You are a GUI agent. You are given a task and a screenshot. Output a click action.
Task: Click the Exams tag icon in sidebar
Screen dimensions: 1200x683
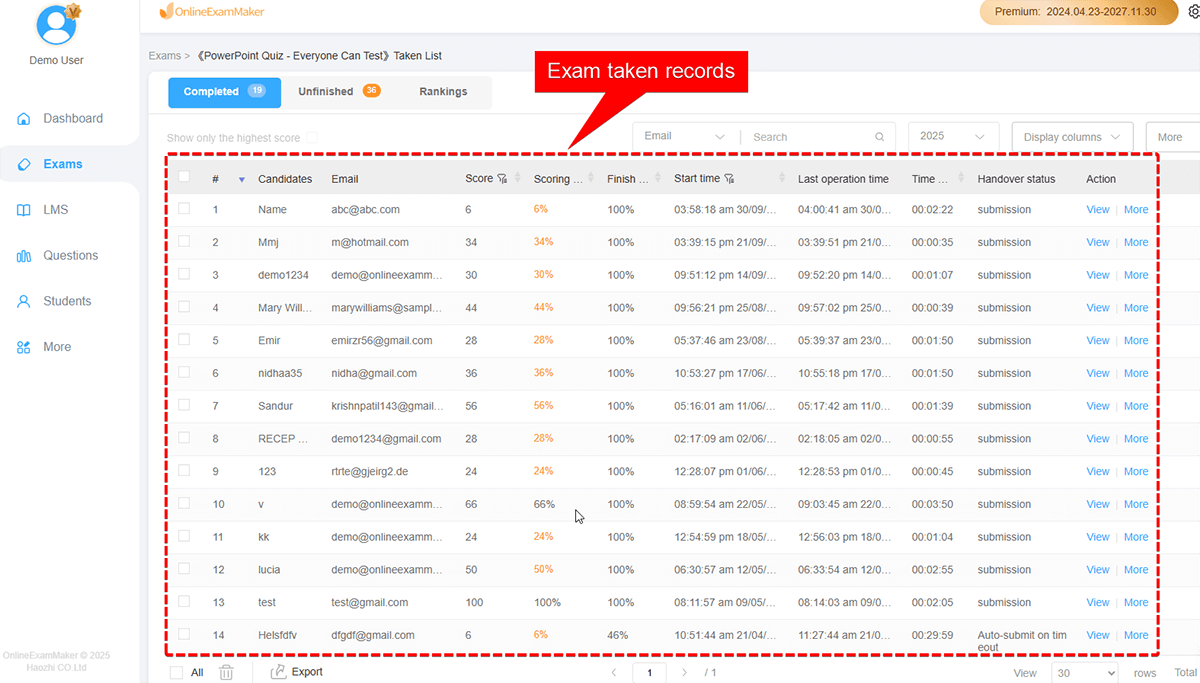click(x=24, y=164)
